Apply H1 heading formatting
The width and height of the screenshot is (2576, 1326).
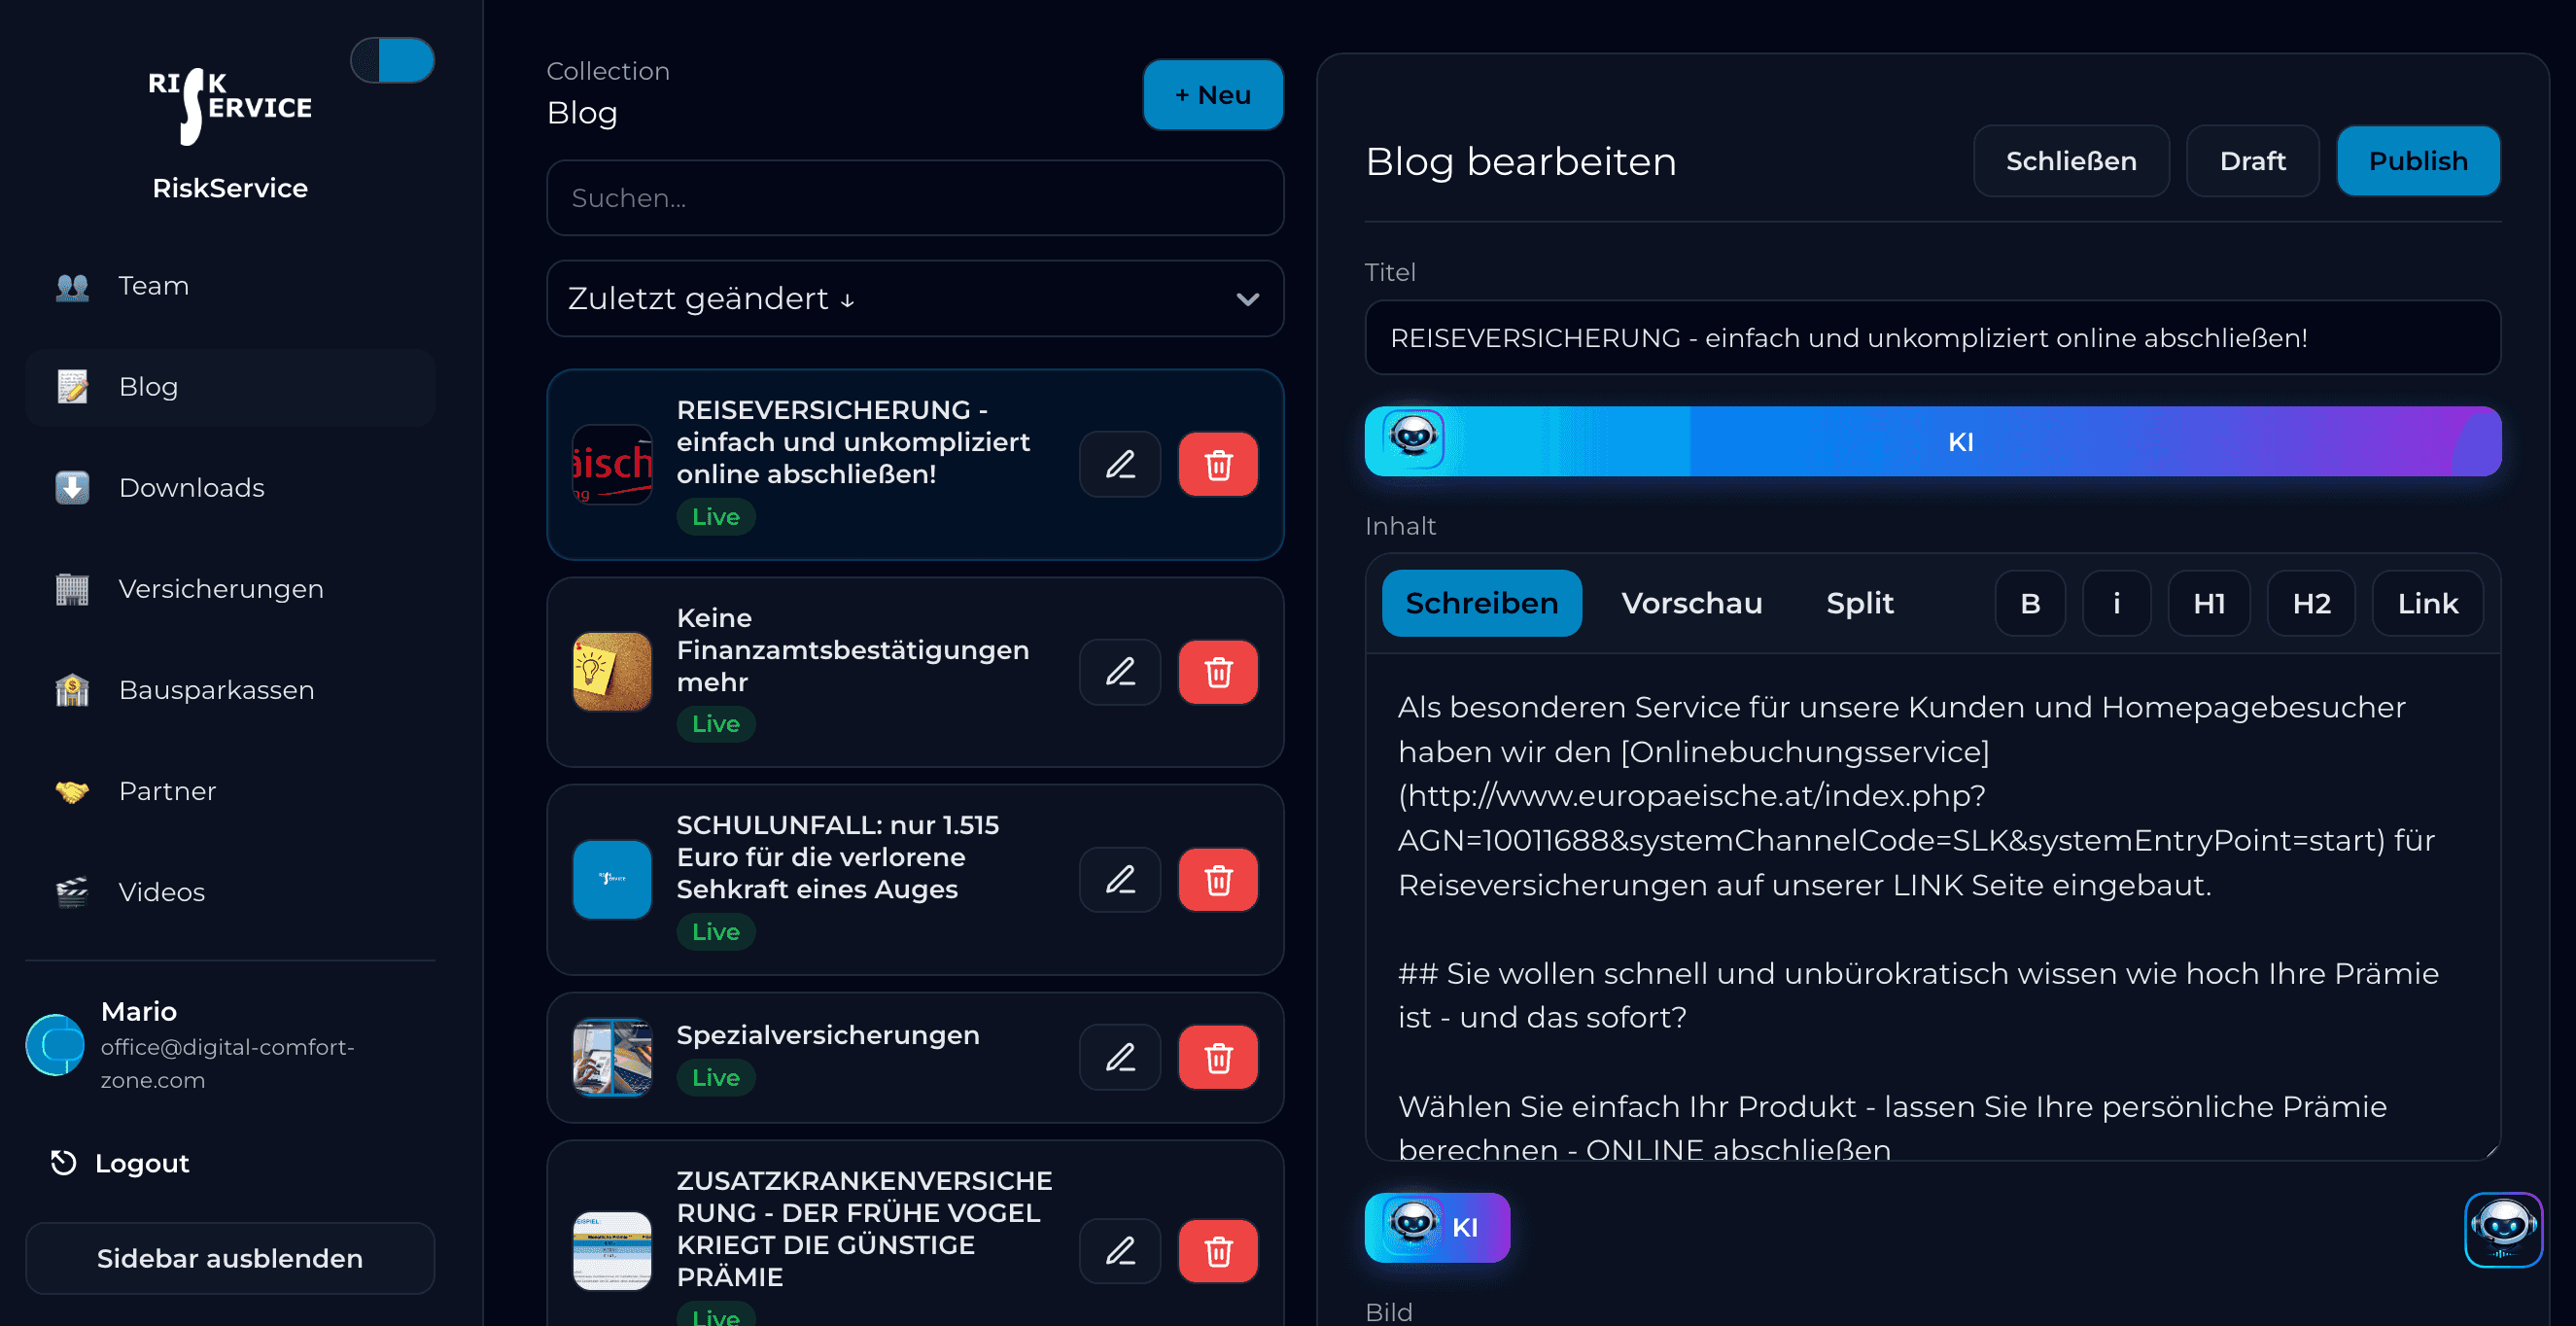coord(2209,603)
